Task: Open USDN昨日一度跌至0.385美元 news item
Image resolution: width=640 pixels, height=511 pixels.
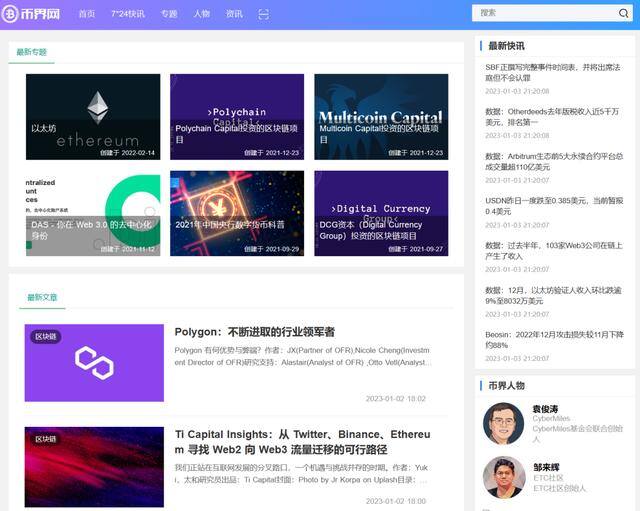Action: point(554,206)
